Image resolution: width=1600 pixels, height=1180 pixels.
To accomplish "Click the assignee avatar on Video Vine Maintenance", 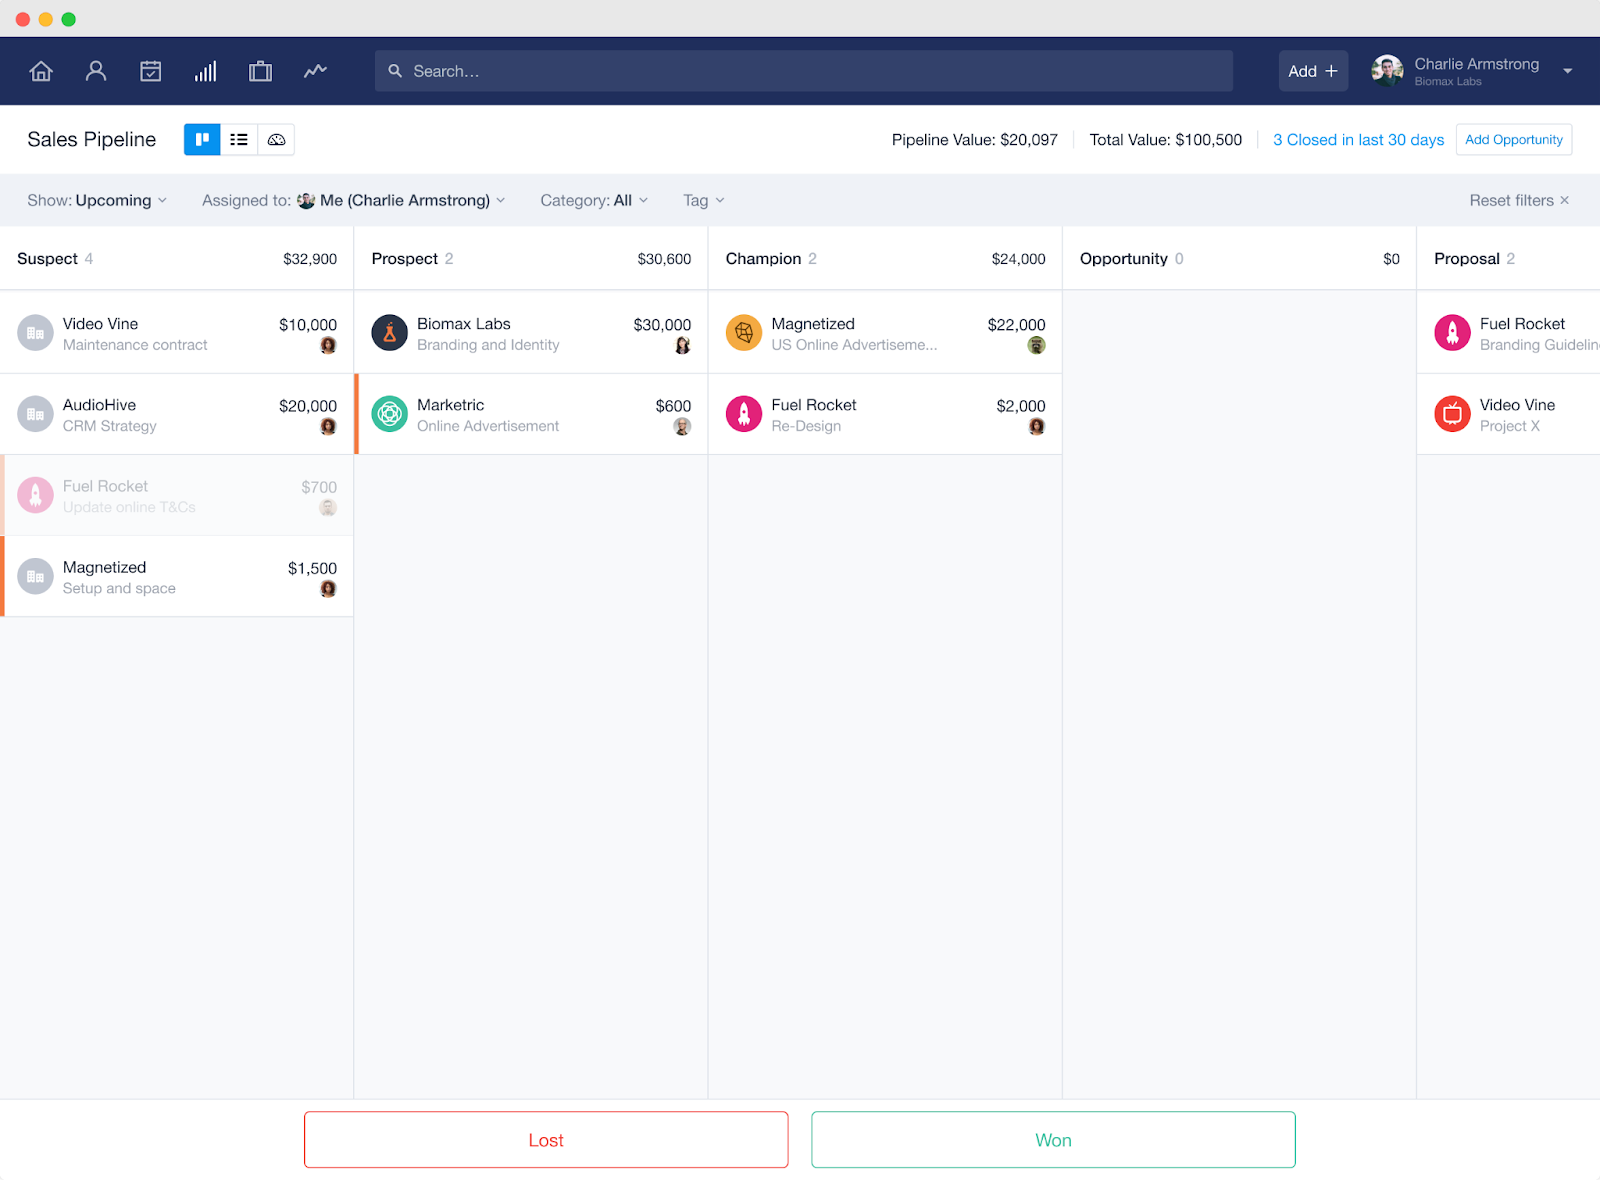I will pos(328,346).
